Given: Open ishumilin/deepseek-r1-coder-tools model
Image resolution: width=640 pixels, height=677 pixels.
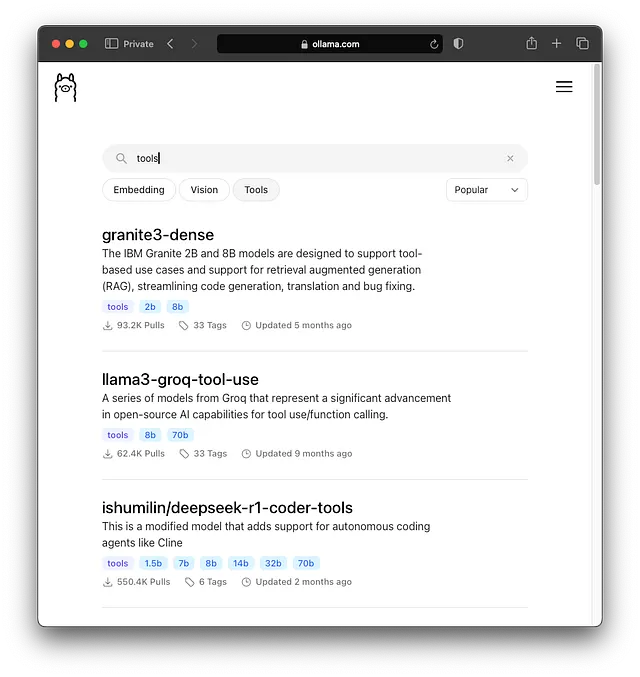Looking at the screenshot, I should click(x=227, y=508).
